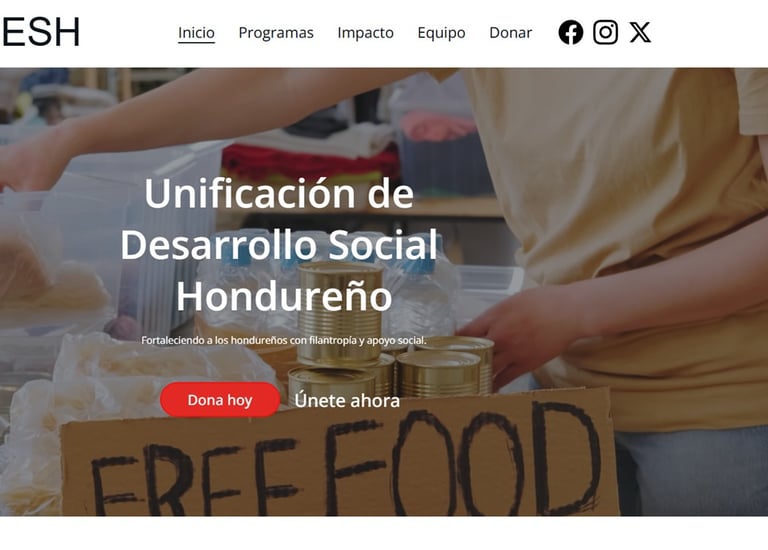The width and height of the screenshot is (768, 550).
Task: Choose Donar in the top navigation
Action: 510,33
